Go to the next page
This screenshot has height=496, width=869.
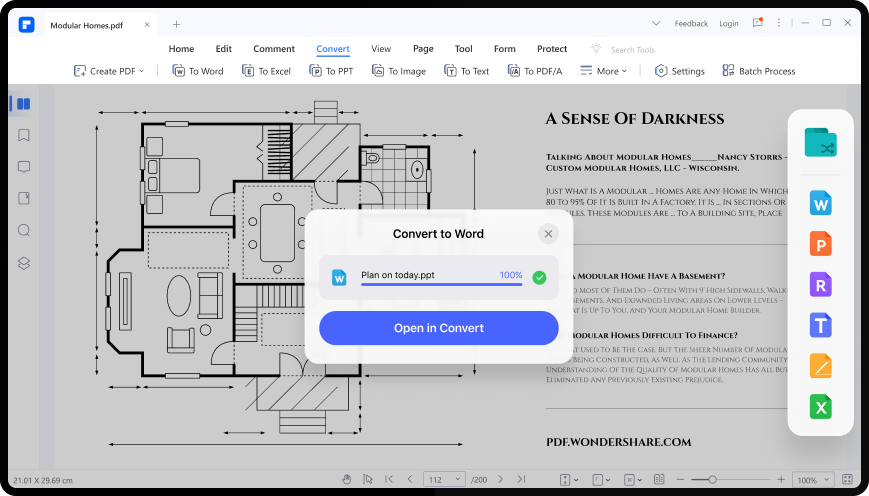500,479
